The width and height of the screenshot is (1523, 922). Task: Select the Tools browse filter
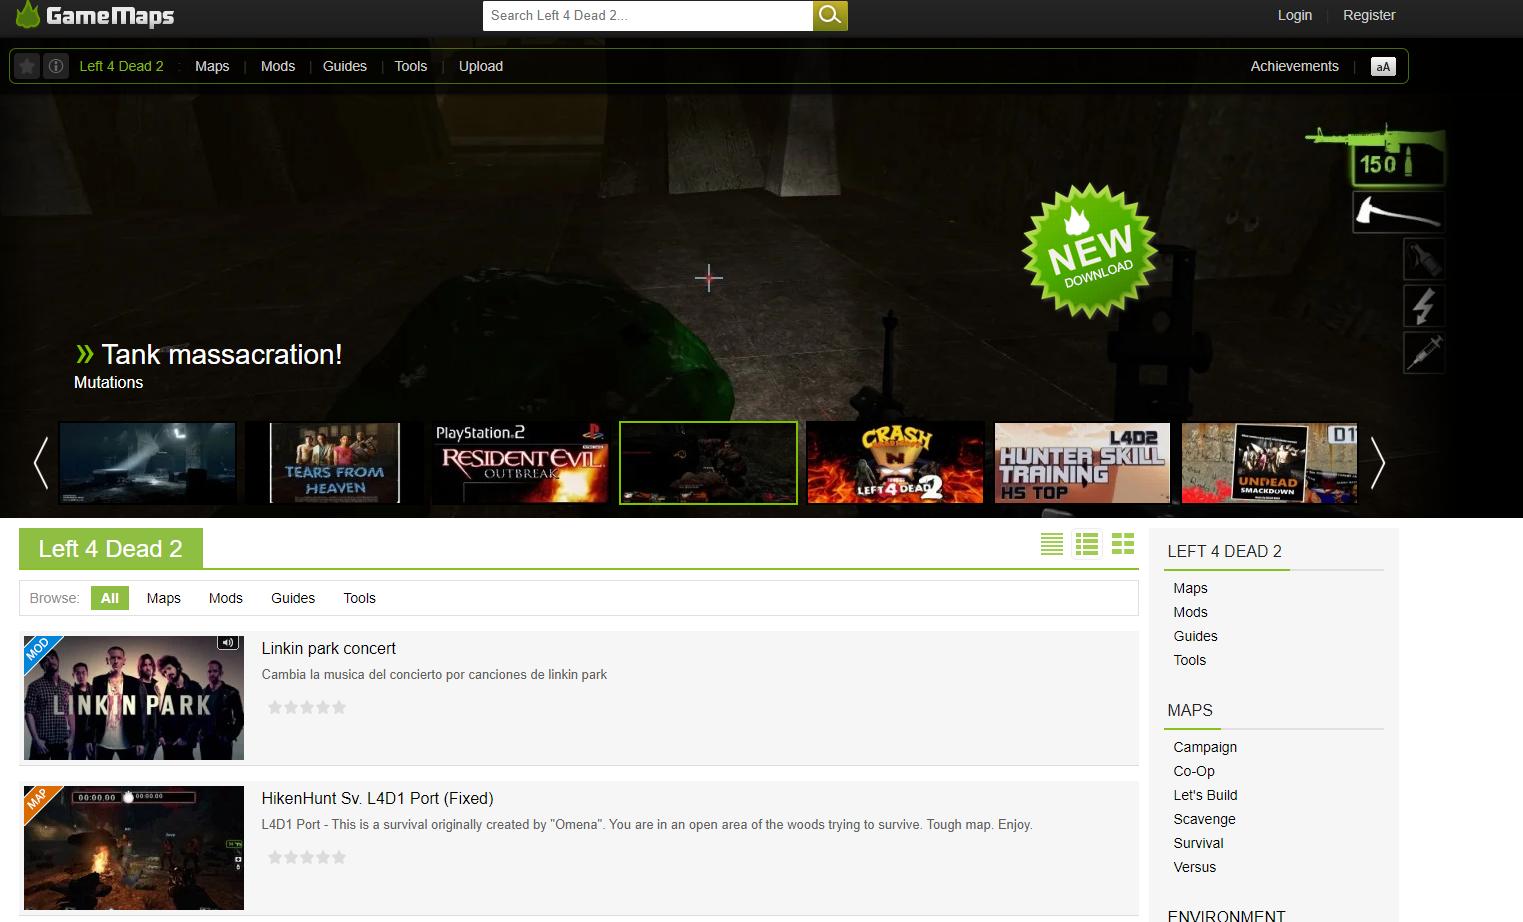tap(360, 598)
